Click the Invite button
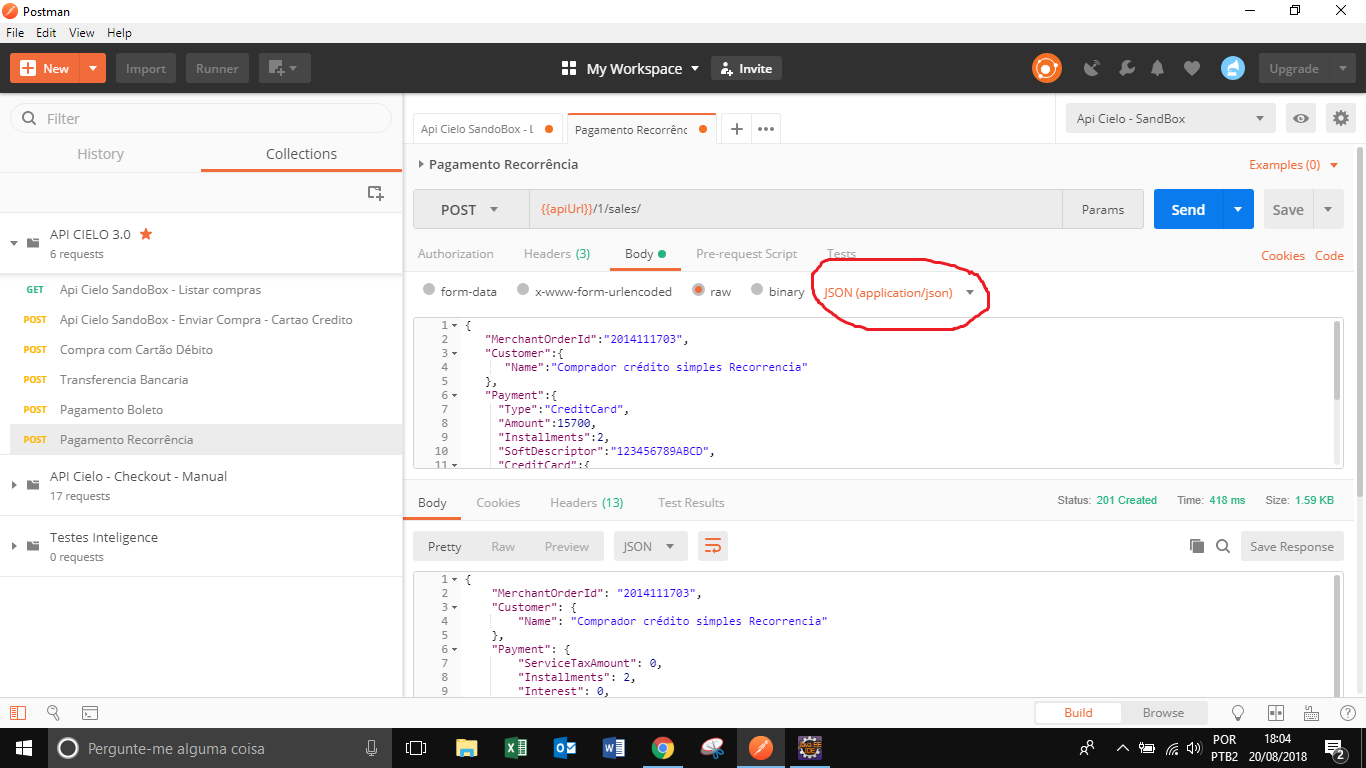The height and width of the screenshot is (768, 1366). tap(746, 68)
